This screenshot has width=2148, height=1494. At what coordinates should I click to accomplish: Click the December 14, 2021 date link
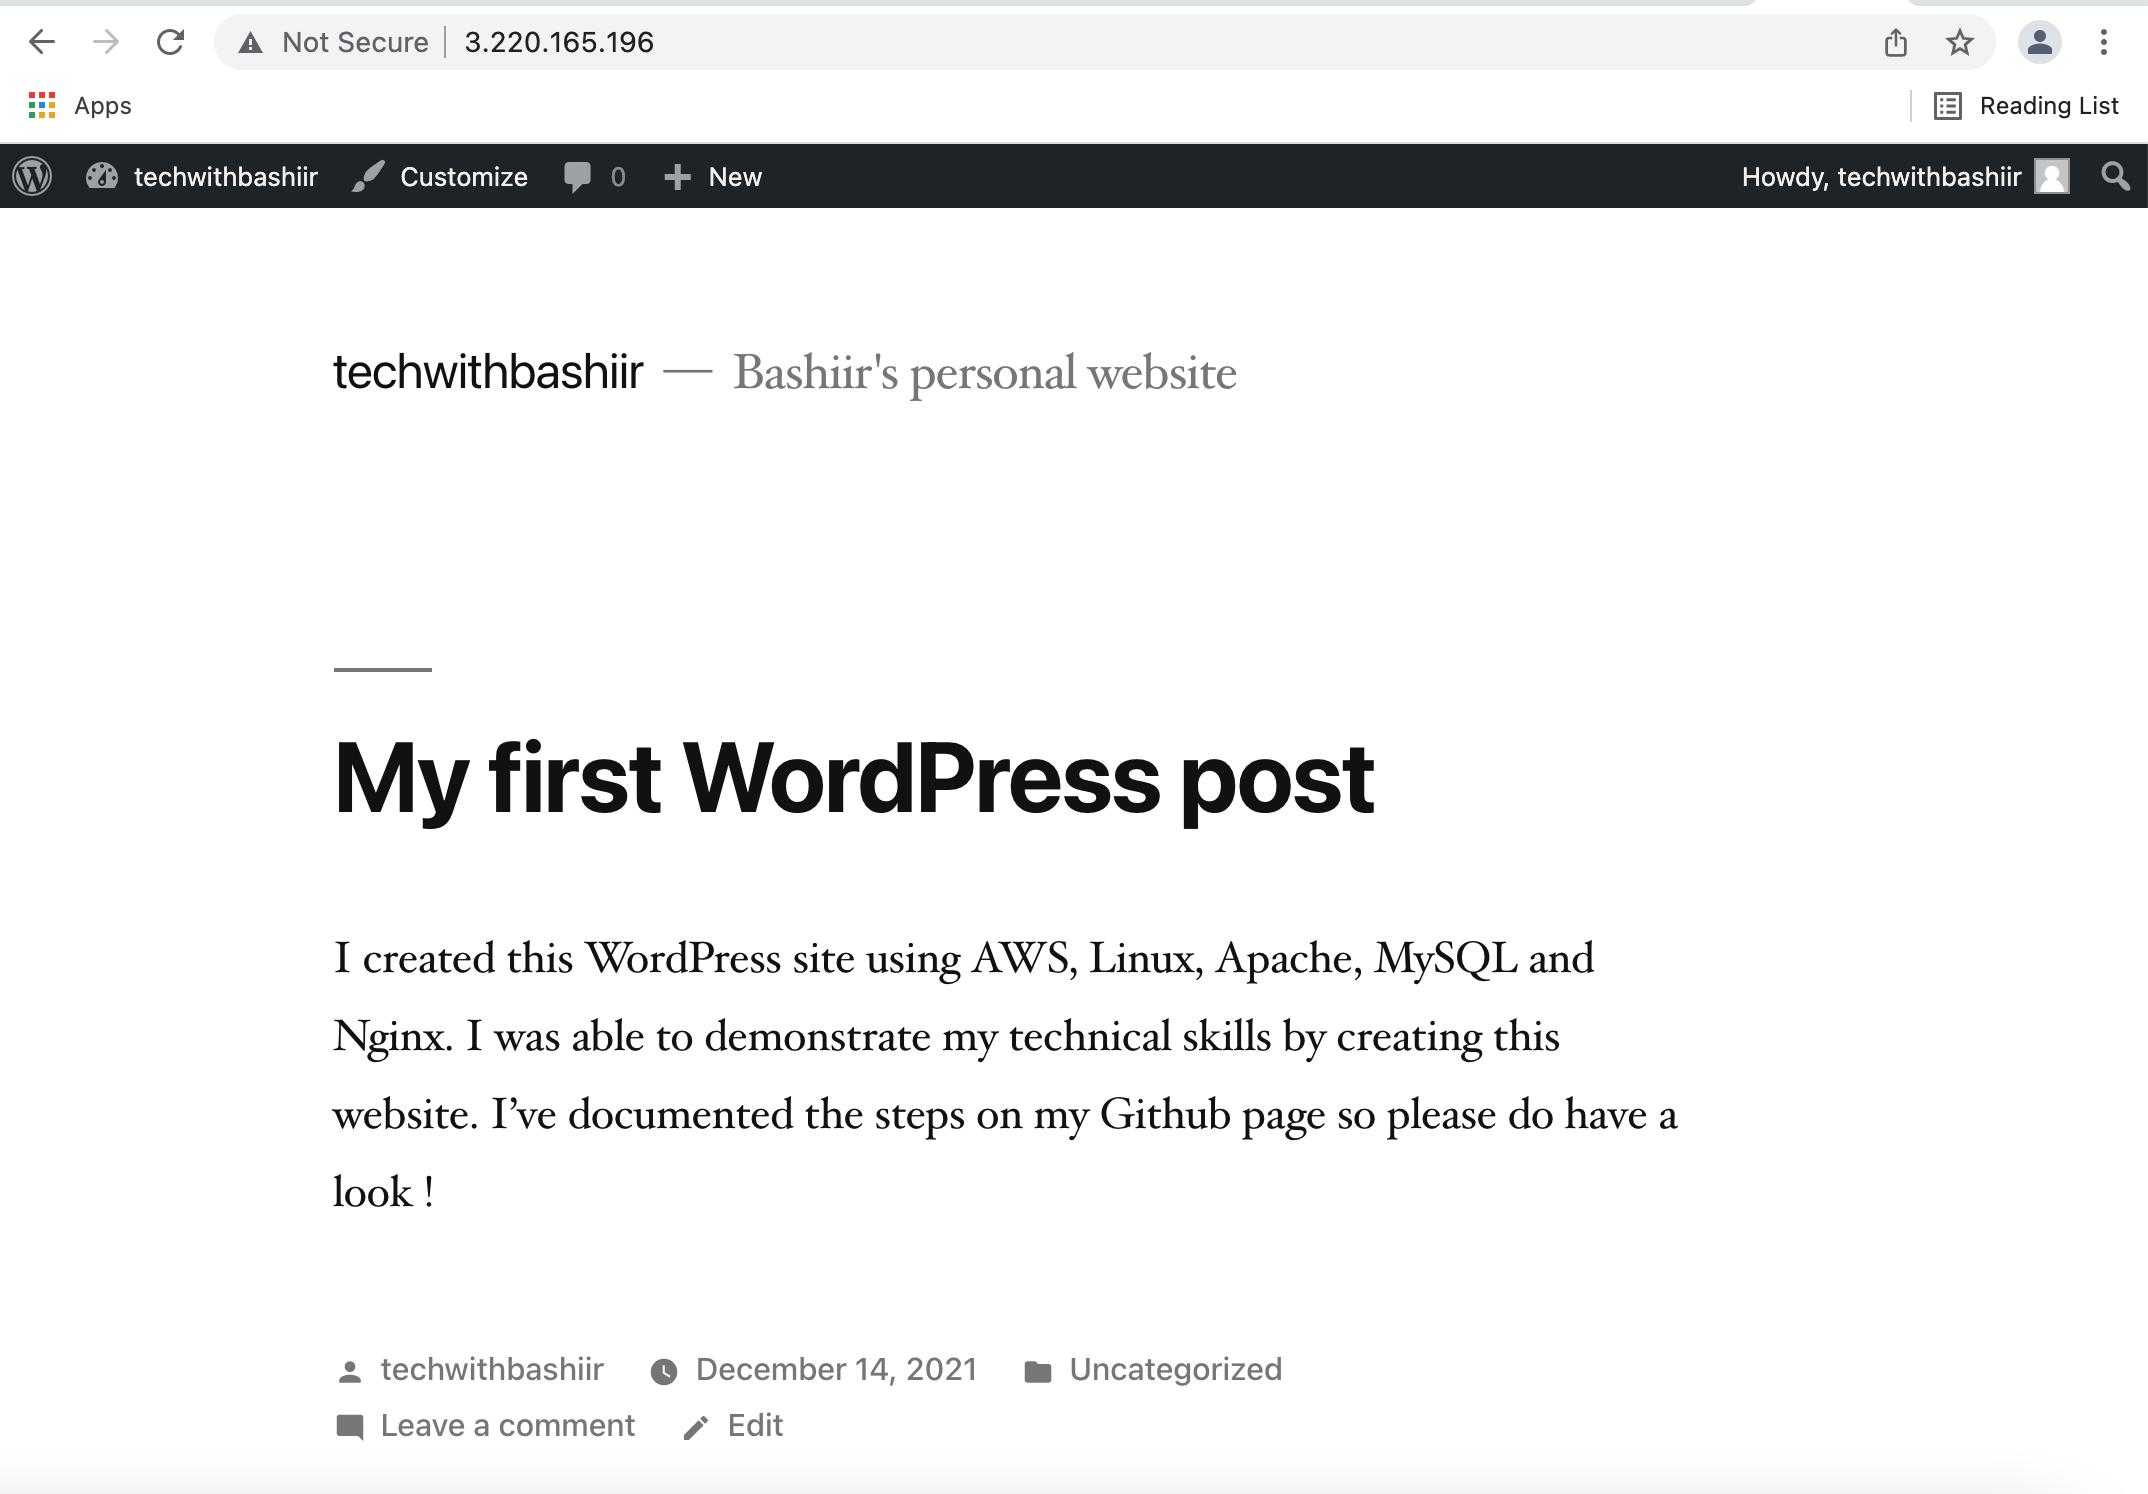click(836, 1369)
